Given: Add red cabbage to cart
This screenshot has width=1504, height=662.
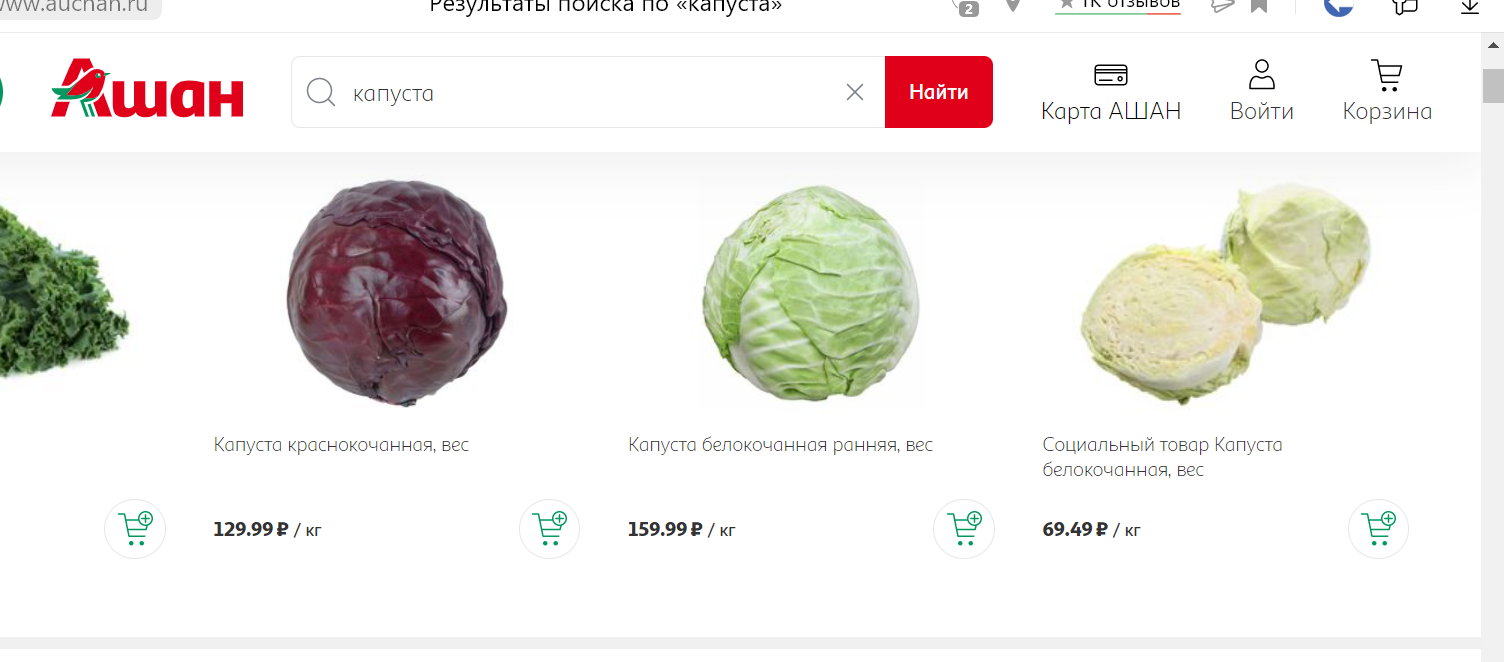Looking at the screenshot, I should click(x=550, y=529).
